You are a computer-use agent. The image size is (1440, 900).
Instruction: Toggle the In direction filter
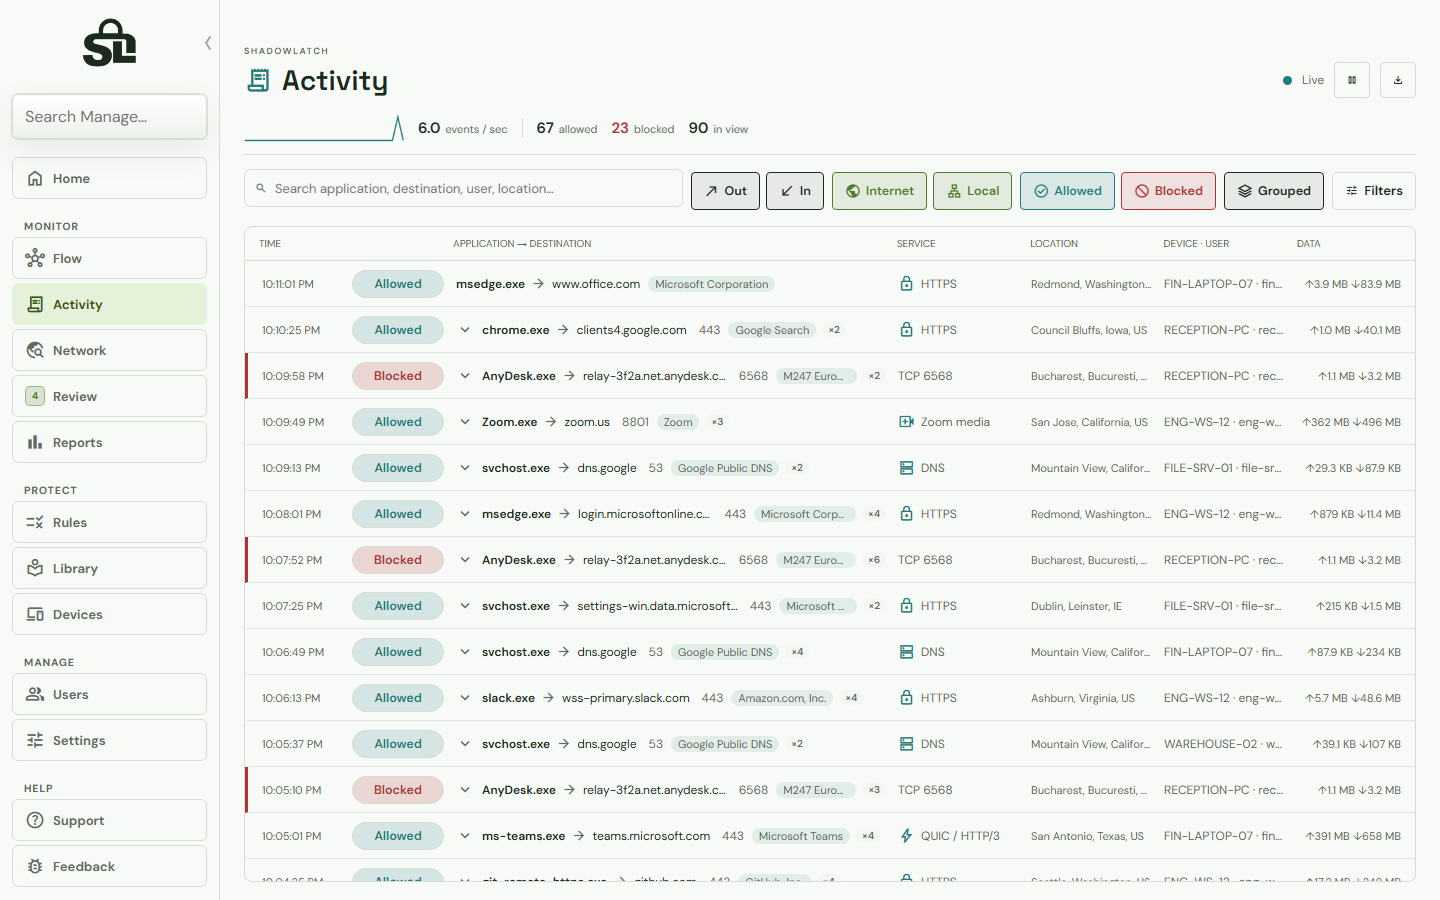pyautogui.click(x=795, y=191)
